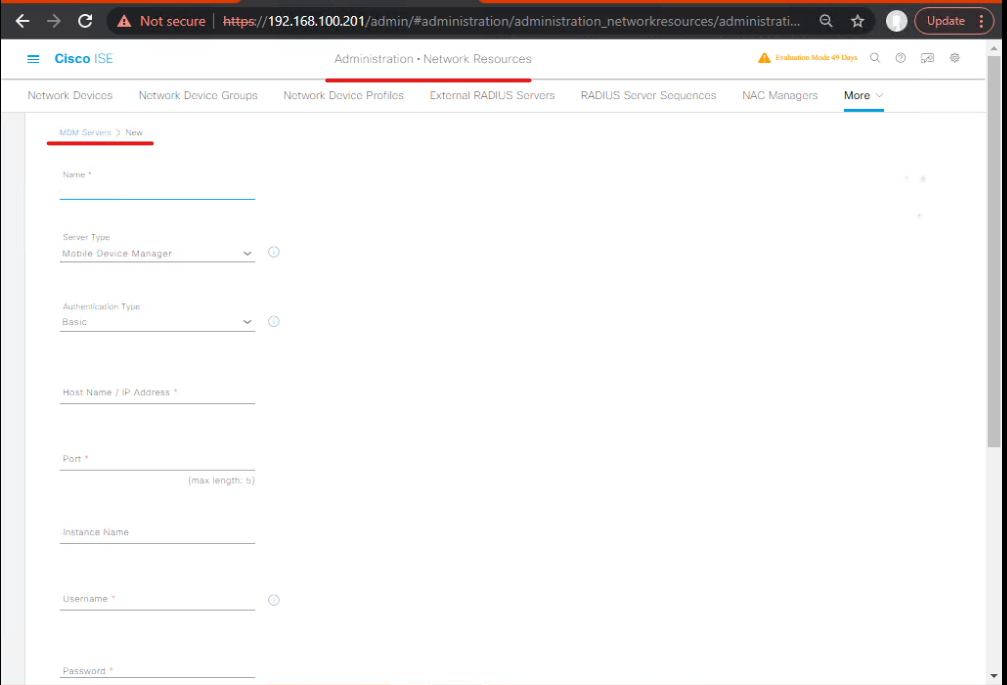This screenshot has height=685, width=1007.
Task: Click the scrollbar up arrow
Action: [x=994, y=48]
